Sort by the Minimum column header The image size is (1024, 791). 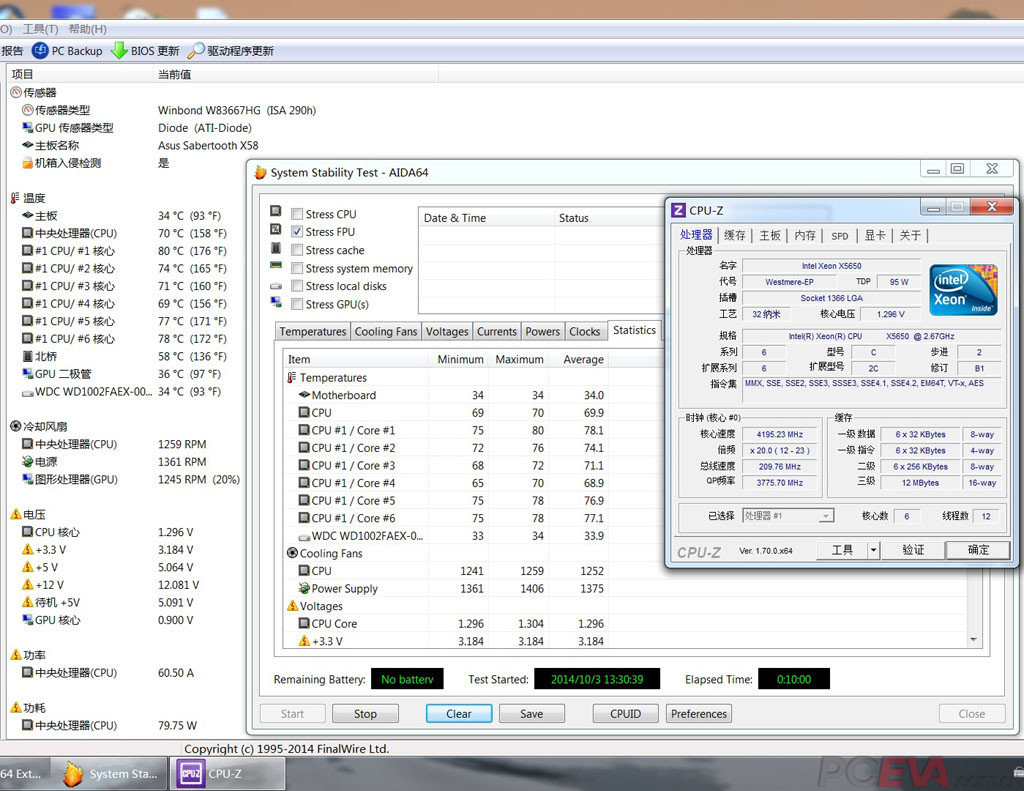point(460,359)
